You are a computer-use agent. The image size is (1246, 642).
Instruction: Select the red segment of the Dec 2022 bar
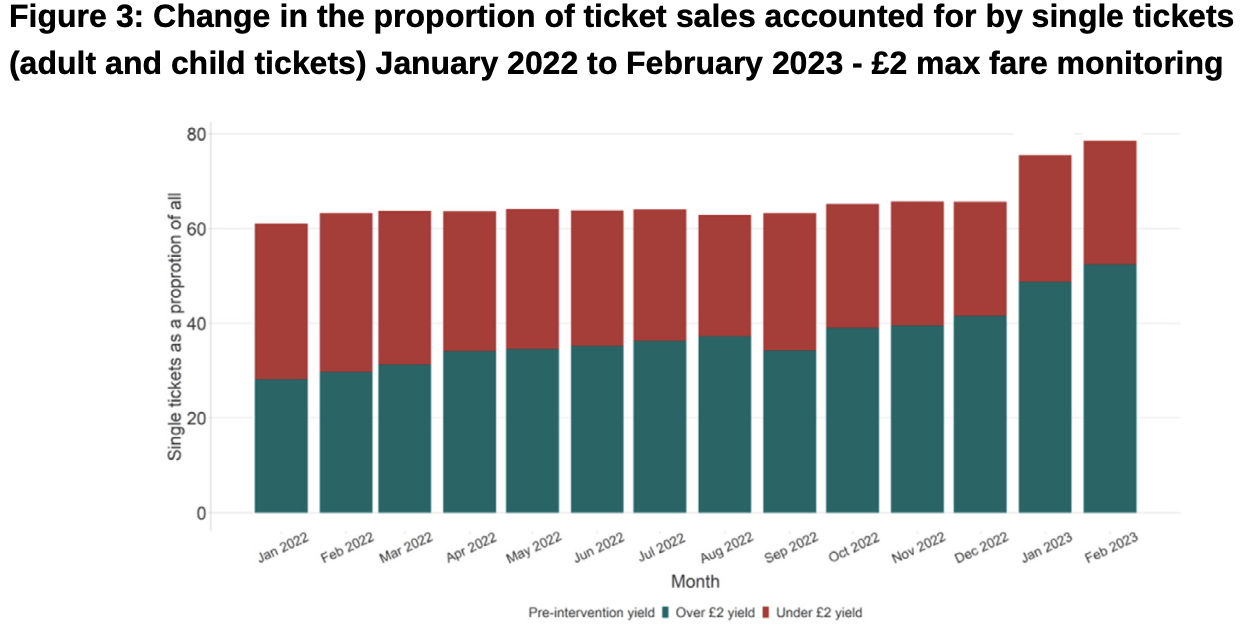click(981, 258)
